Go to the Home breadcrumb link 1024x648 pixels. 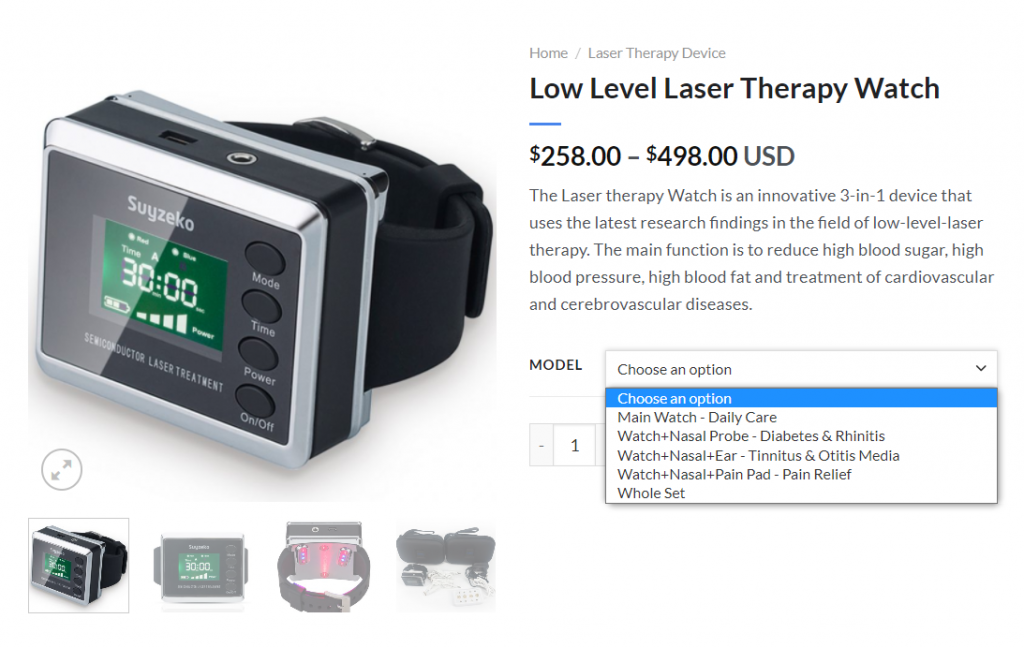548,53
